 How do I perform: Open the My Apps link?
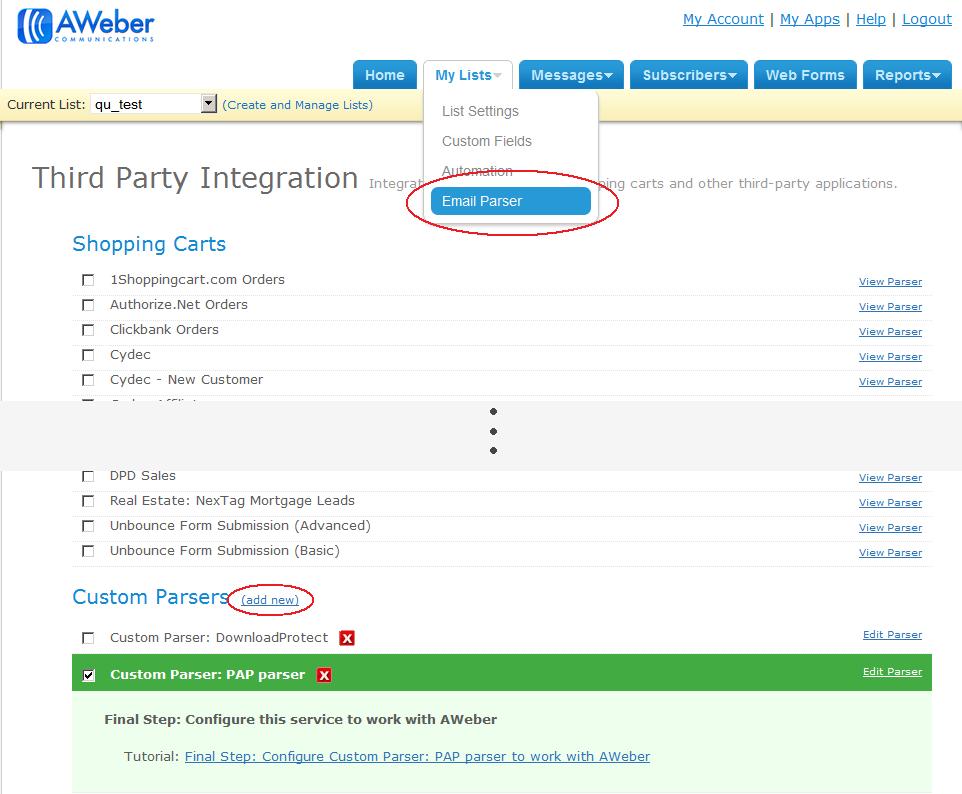click(810, 19)
